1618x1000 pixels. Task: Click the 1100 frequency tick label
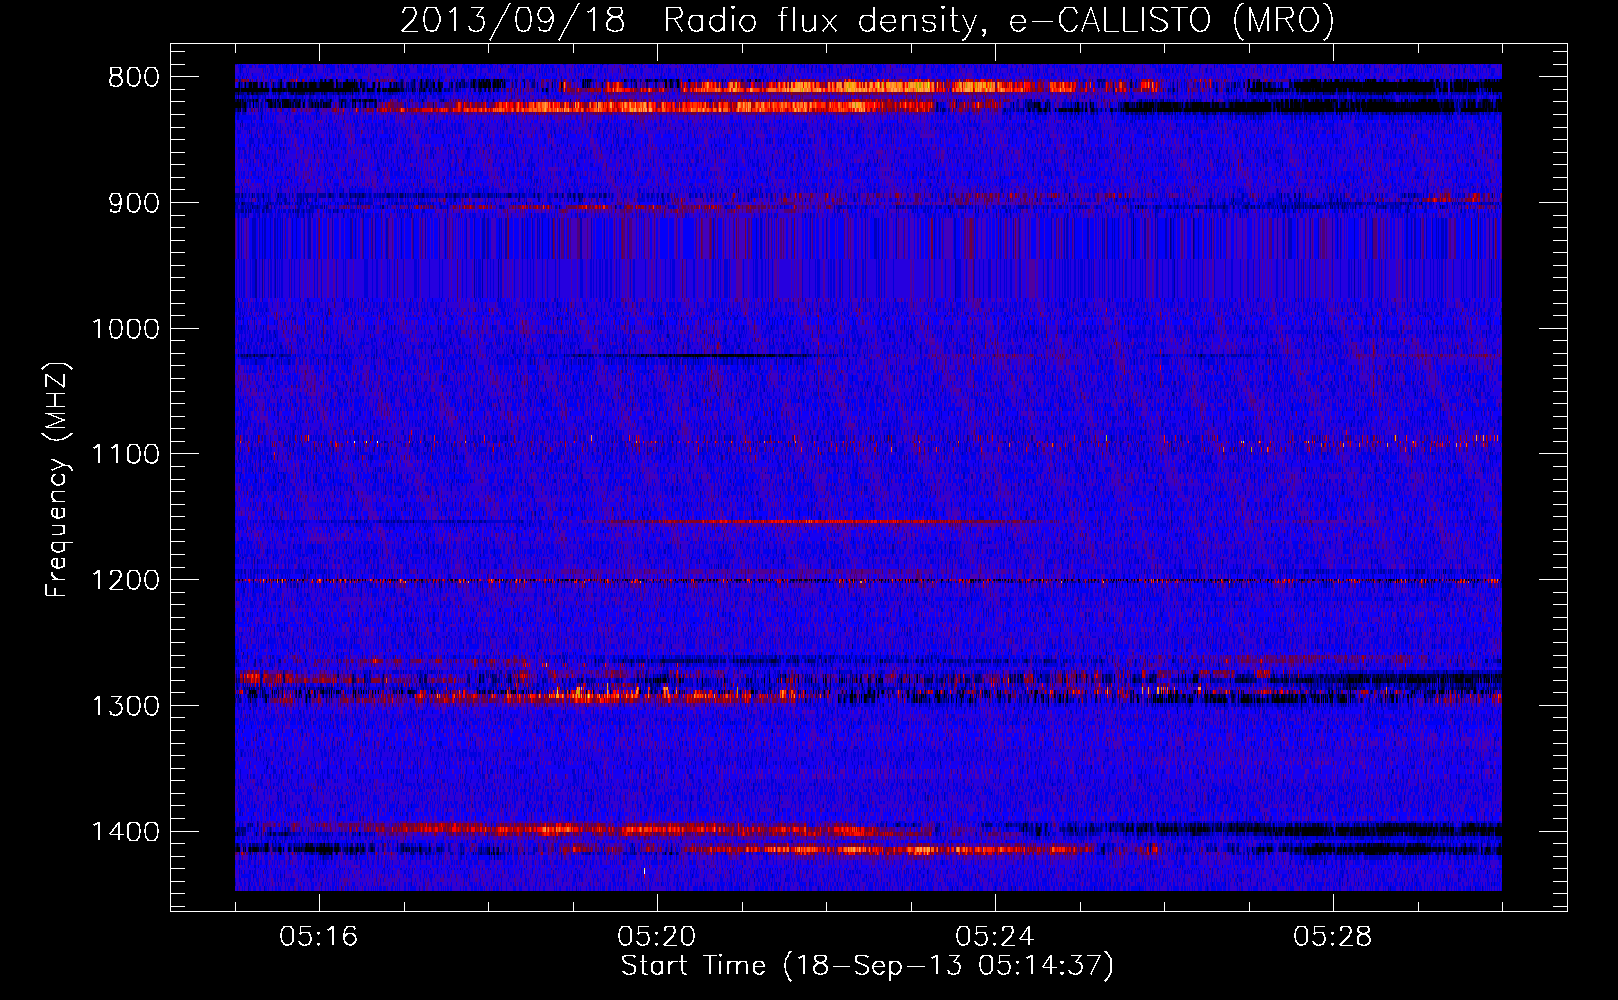126,455
